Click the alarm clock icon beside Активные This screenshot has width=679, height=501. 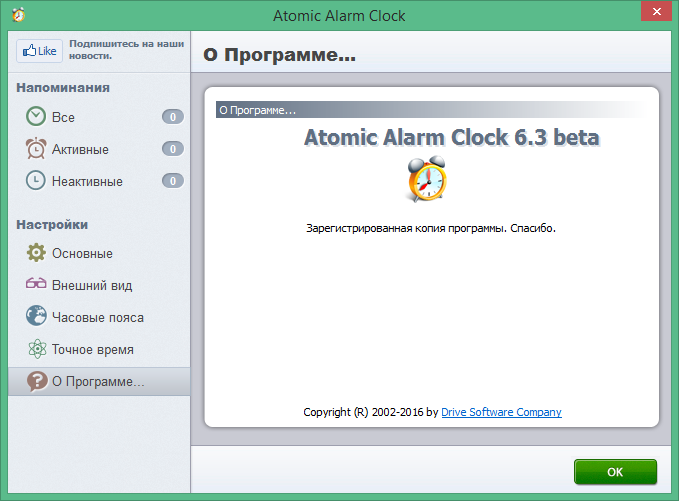(x=36, y=149)
